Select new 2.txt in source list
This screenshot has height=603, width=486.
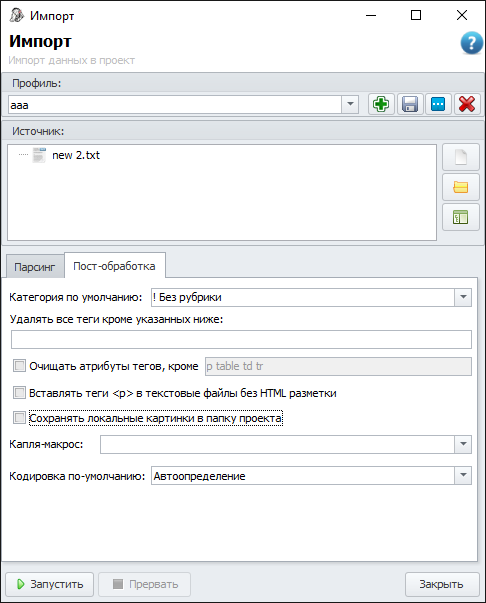click(76, 155)
